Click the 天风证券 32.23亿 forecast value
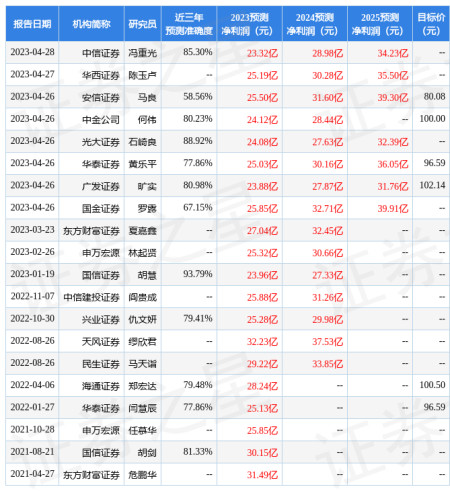Screen dimensions: 450x491 (x=262, y=341)
